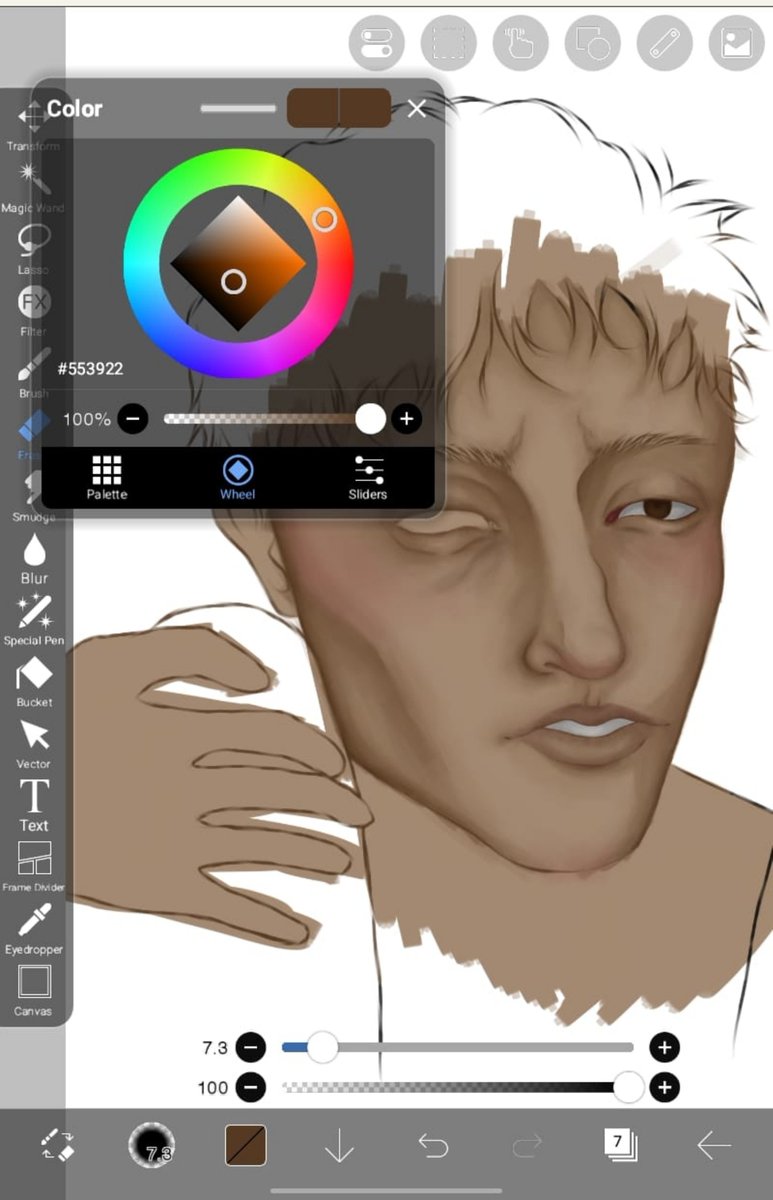Select the Smudge tool
Viewport: 773px width, 1200px height.
(33, 495)
